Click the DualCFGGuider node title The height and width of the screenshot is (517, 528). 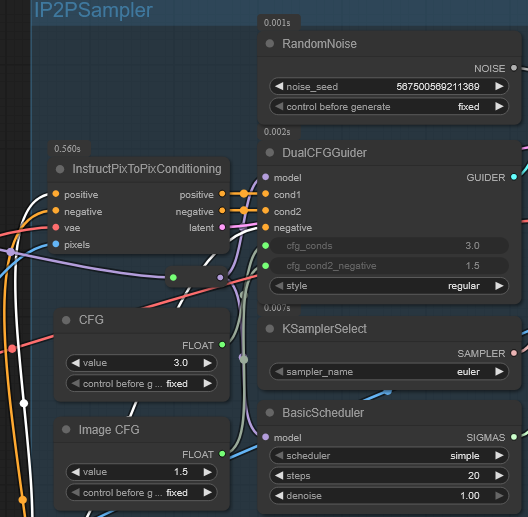tap(324, 153)
